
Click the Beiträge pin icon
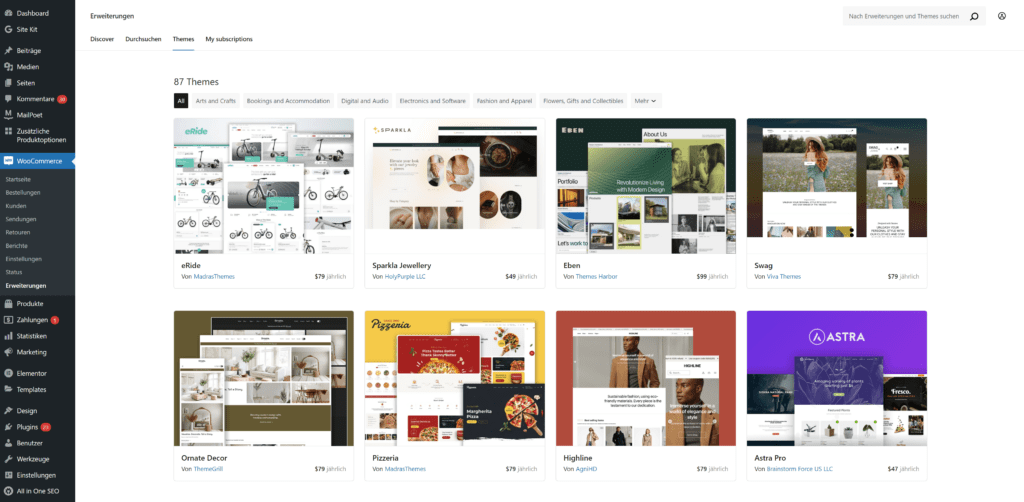click(x=8, y=50)
